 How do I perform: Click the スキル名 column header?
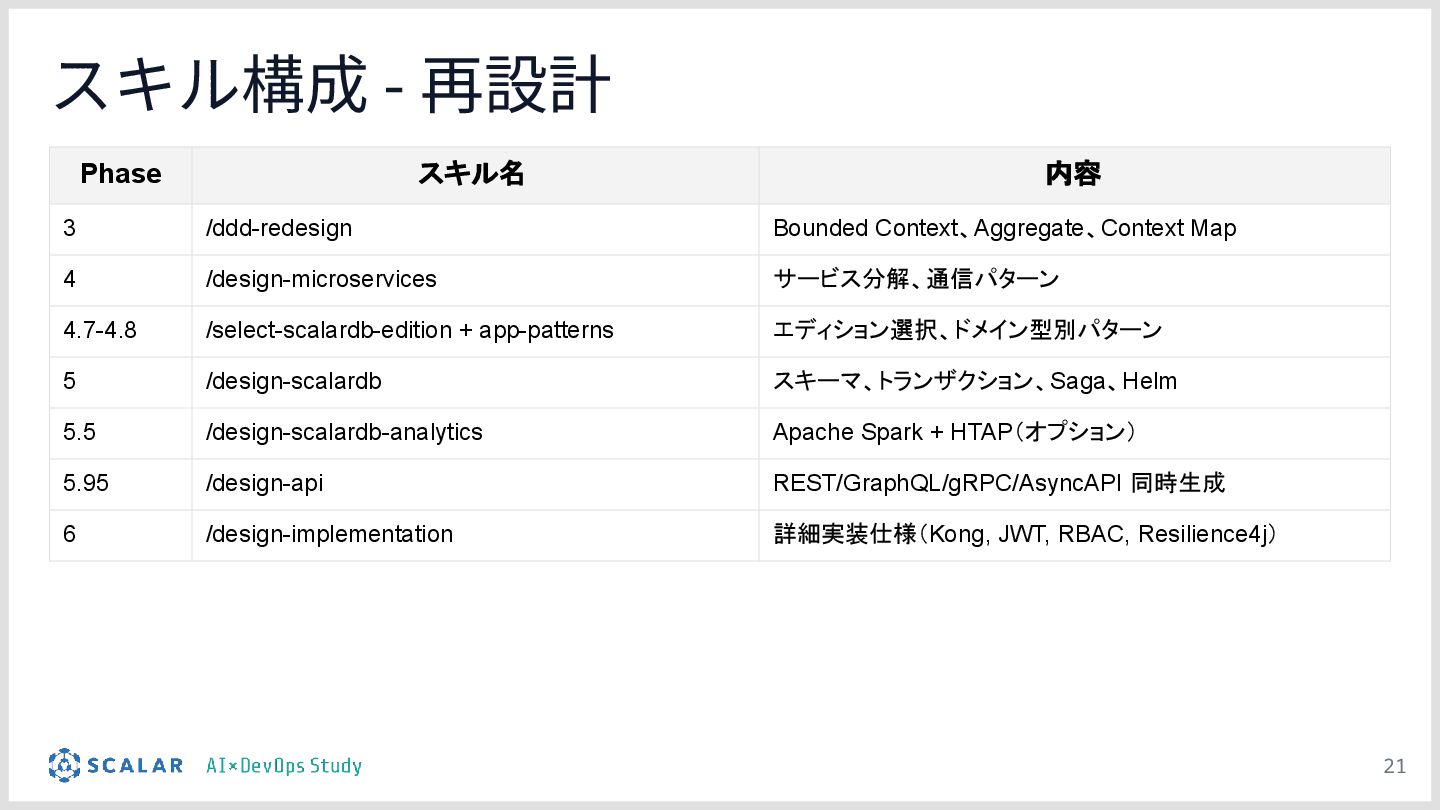[475, 175]
